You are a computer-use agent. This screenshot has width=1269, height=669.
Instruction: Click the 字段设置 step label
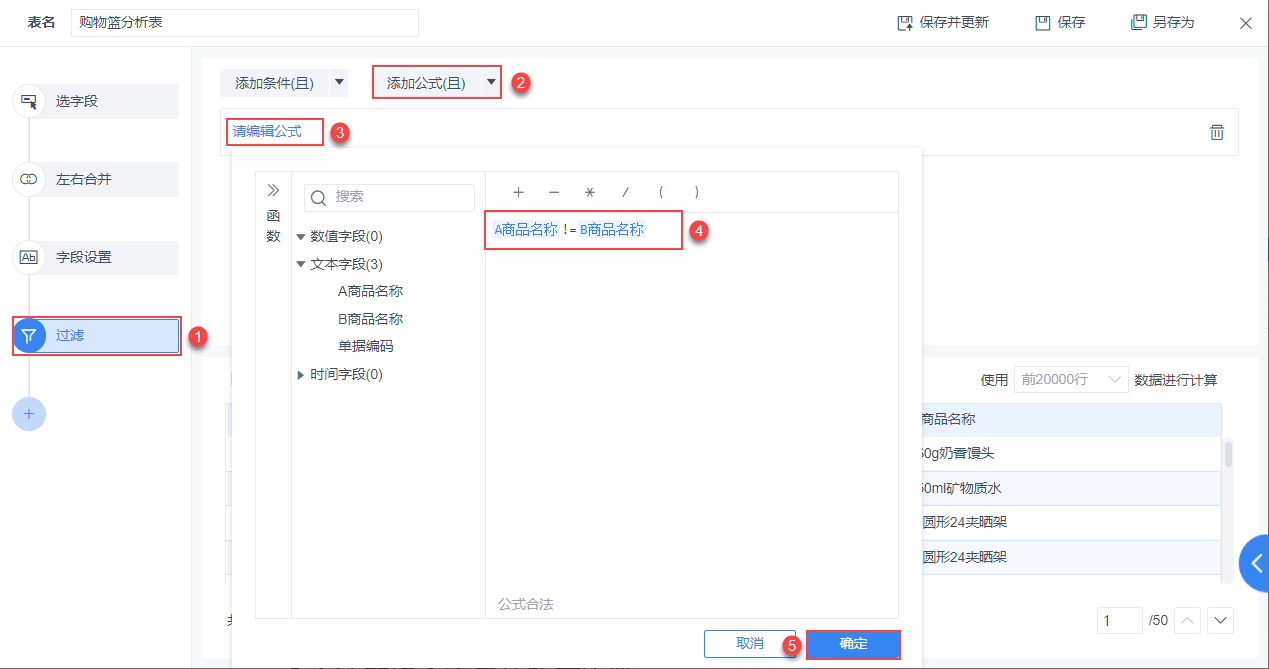coord(84,257)
